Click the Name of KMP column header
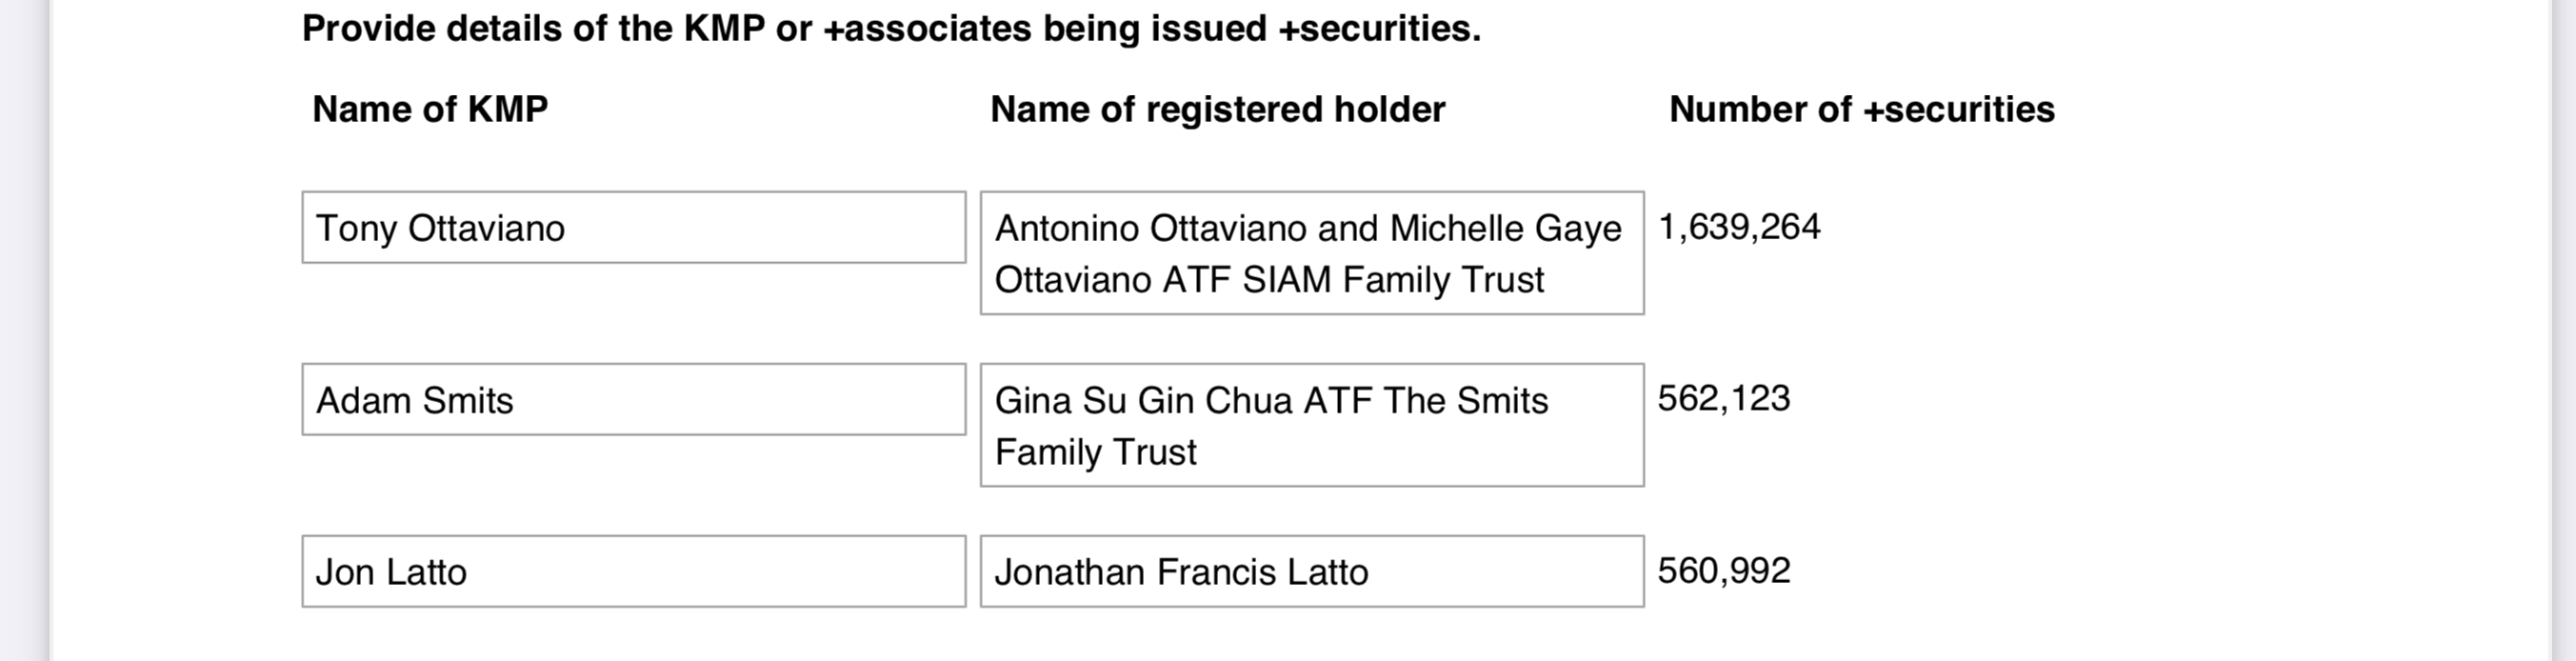Image resolution: width=2576 pixels, height=661 pixels. (x=430, y=109)
